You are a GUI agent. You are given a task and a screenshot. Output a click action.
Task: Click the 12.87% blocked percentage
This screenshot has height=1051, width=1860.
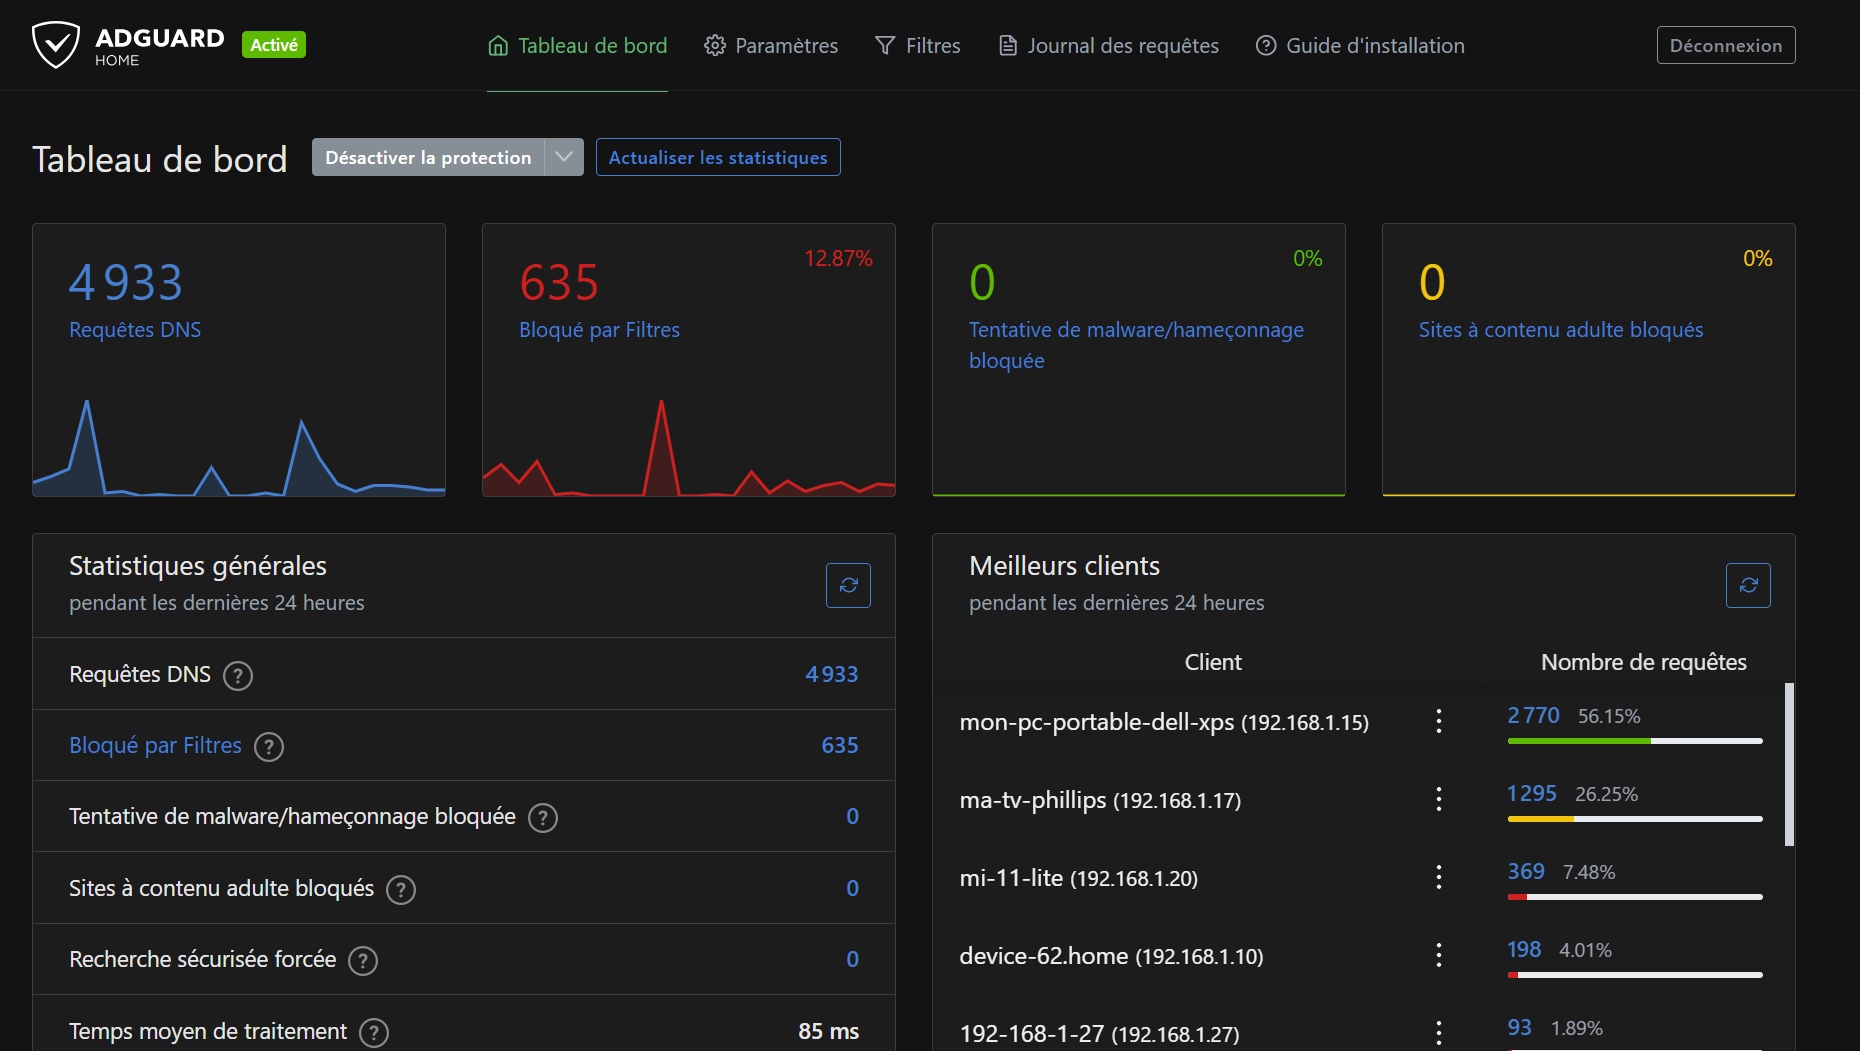pos(838,258)
